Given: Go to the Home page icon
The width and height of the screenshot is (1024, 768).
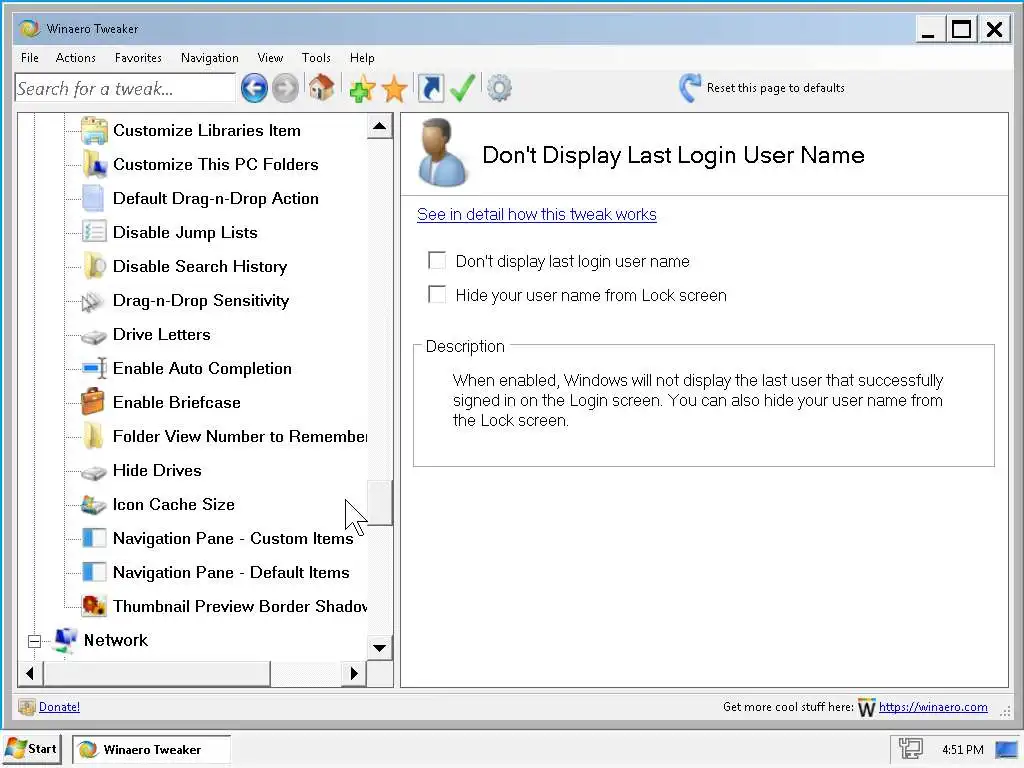Looking at the screenshot, I should click(321, 88).
